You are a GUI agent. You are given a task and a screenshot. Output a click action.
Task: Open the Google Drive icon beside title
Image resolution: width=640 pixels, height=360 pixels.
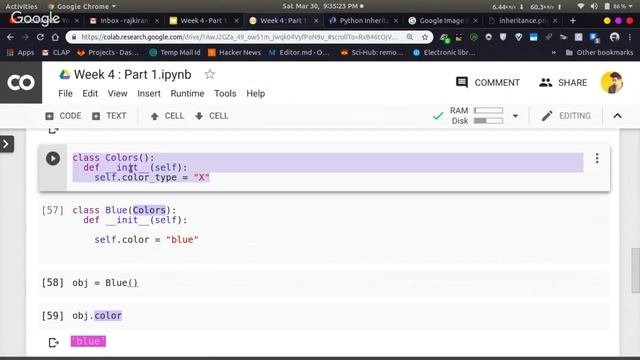(x=64, y=75)
